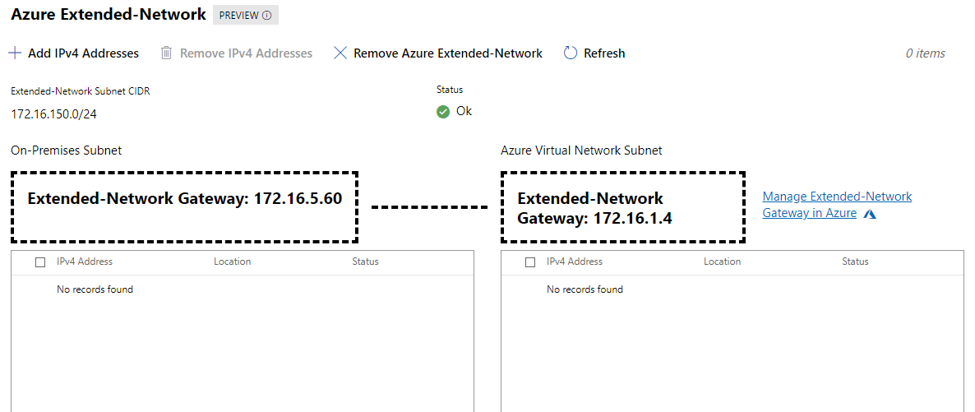Click No records found in On-Premises table
The width and height of the screenshot is (975, 412).
(x=95, y=290)
